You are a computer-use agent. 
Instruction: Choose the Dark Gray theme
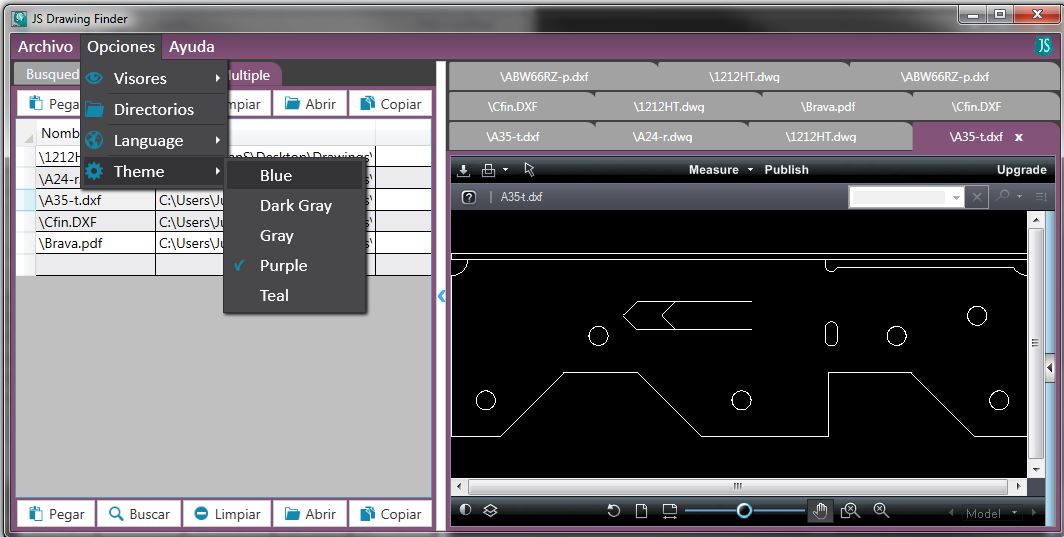295,206
